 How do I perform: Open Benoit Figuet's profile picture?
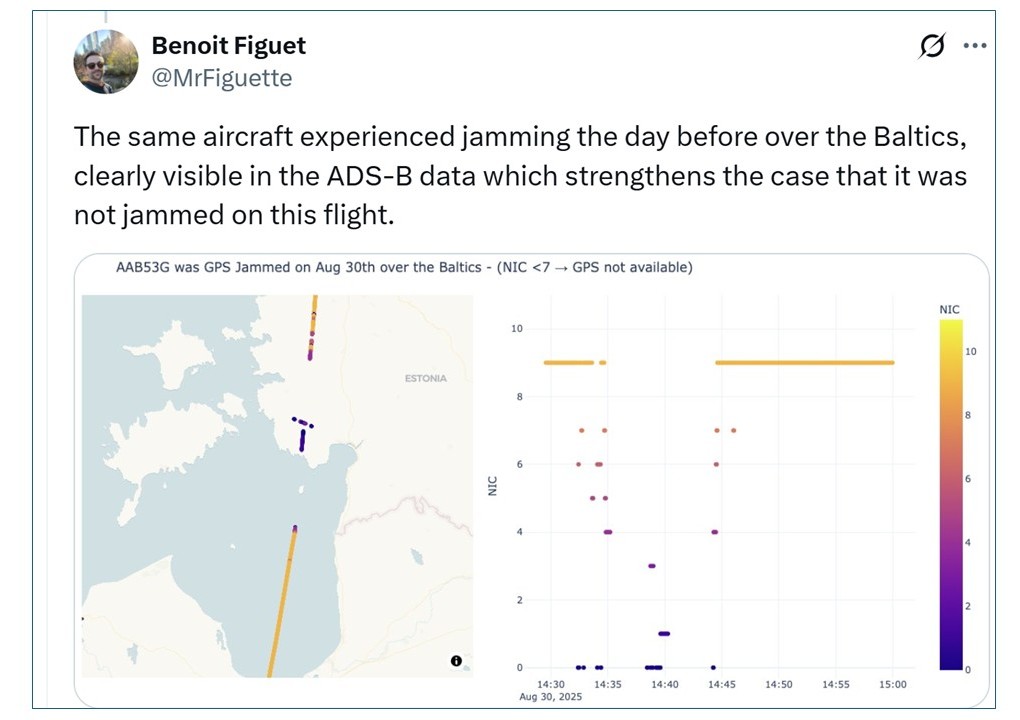coord(106,62)
